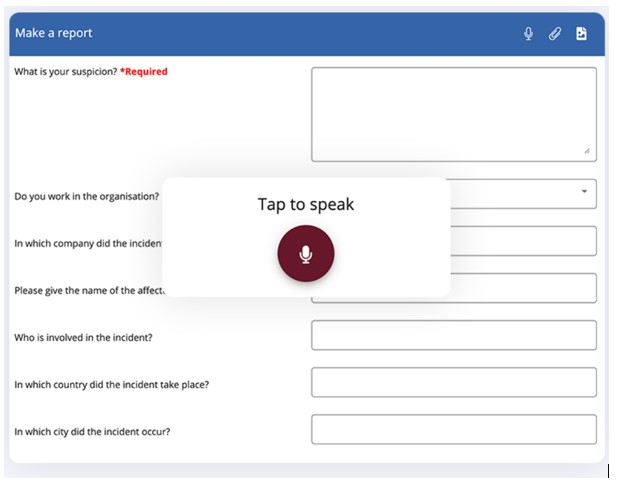Focus the incident city input field

click(x=453, y=429)
